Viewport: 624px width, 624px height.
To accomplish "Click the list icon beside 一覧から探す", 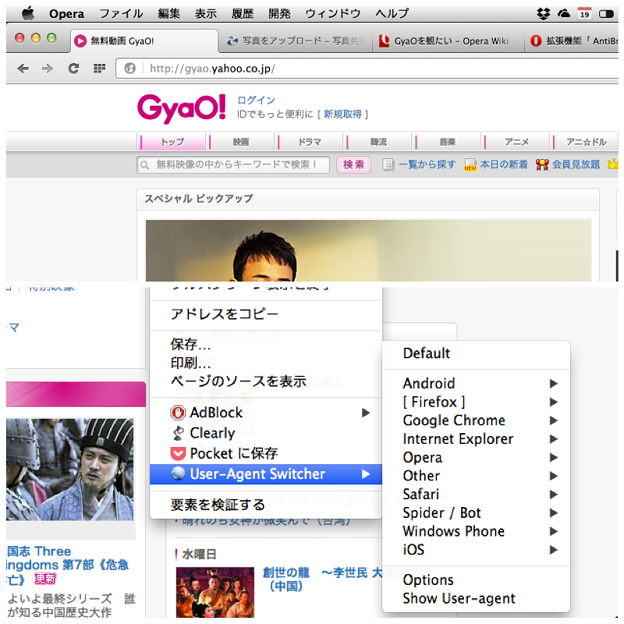I will (388, 164).
